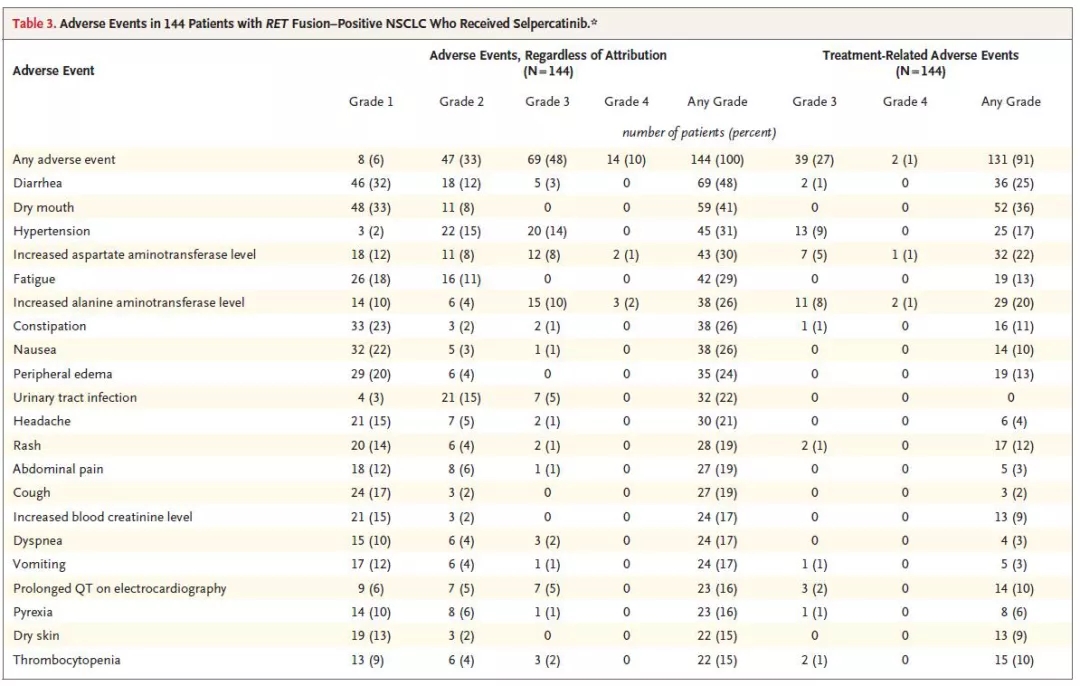Click the Grade 1 column header
The image size is (1080, 686).
point(371,102)
